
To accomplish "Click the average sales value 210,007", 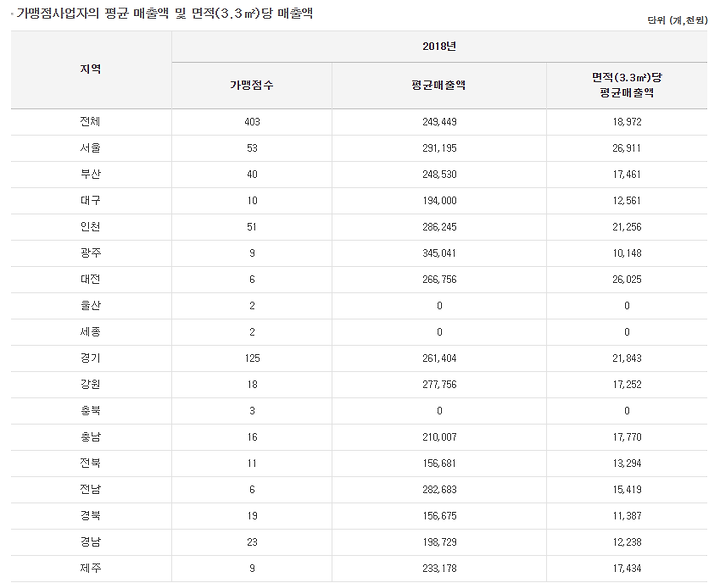I will pos(439,437).
